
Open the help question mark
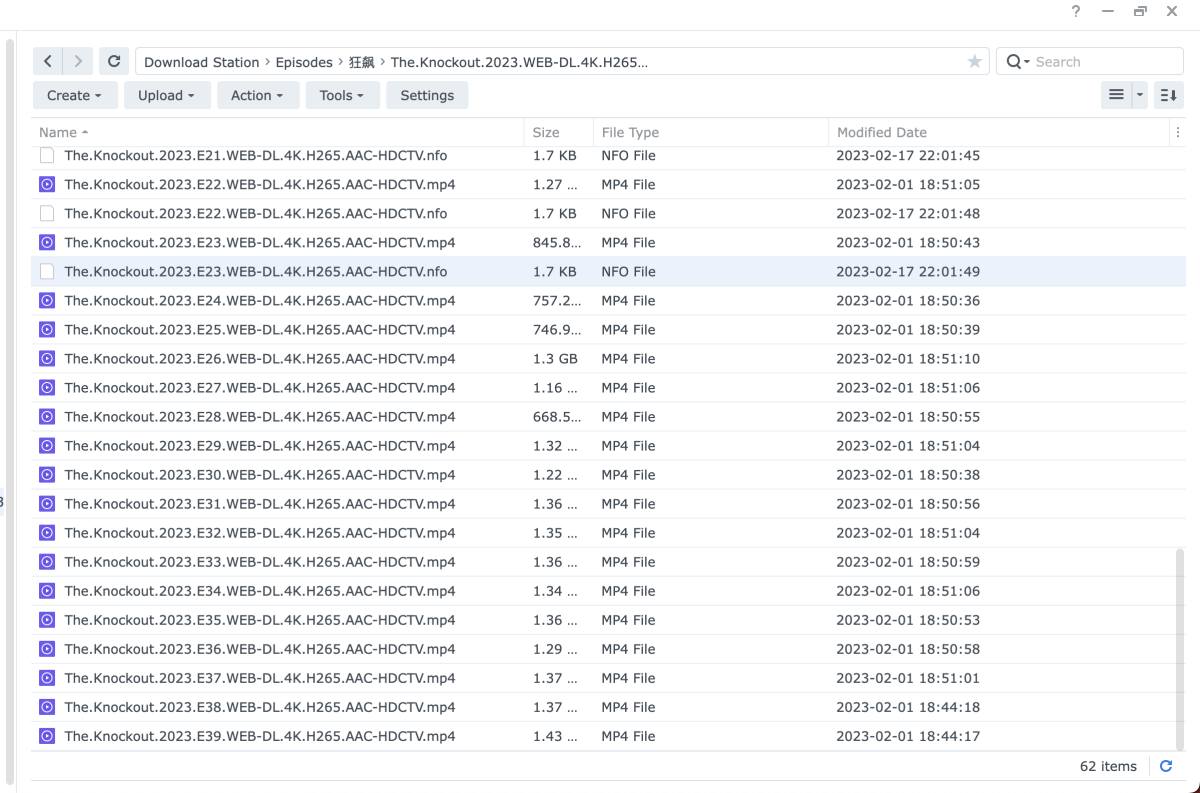pos(1076,12)
